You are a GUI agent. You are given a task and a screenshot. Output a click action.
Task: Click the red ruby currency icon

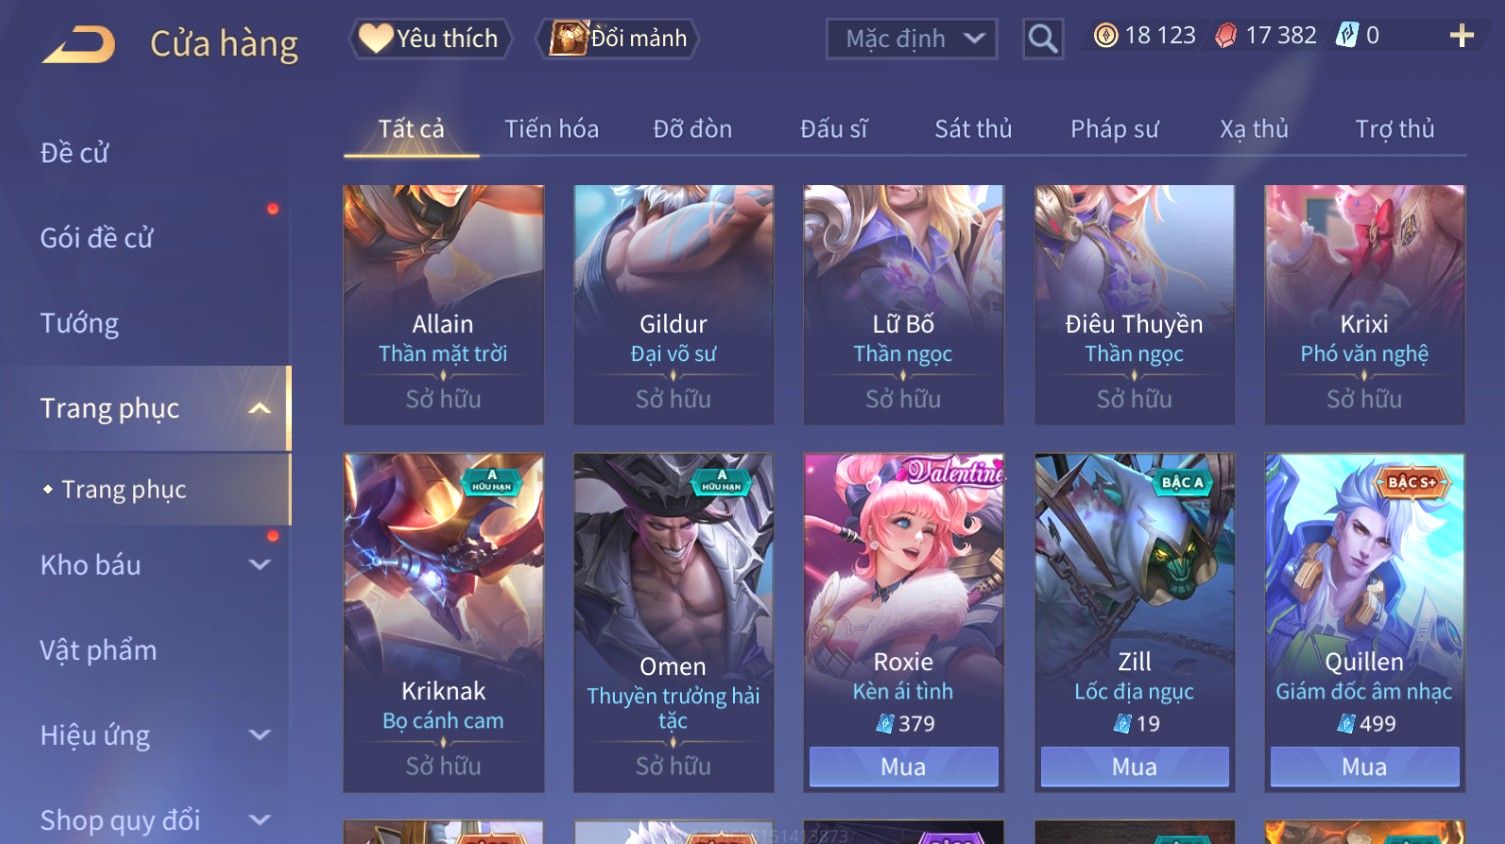[x=1226, y=36]
